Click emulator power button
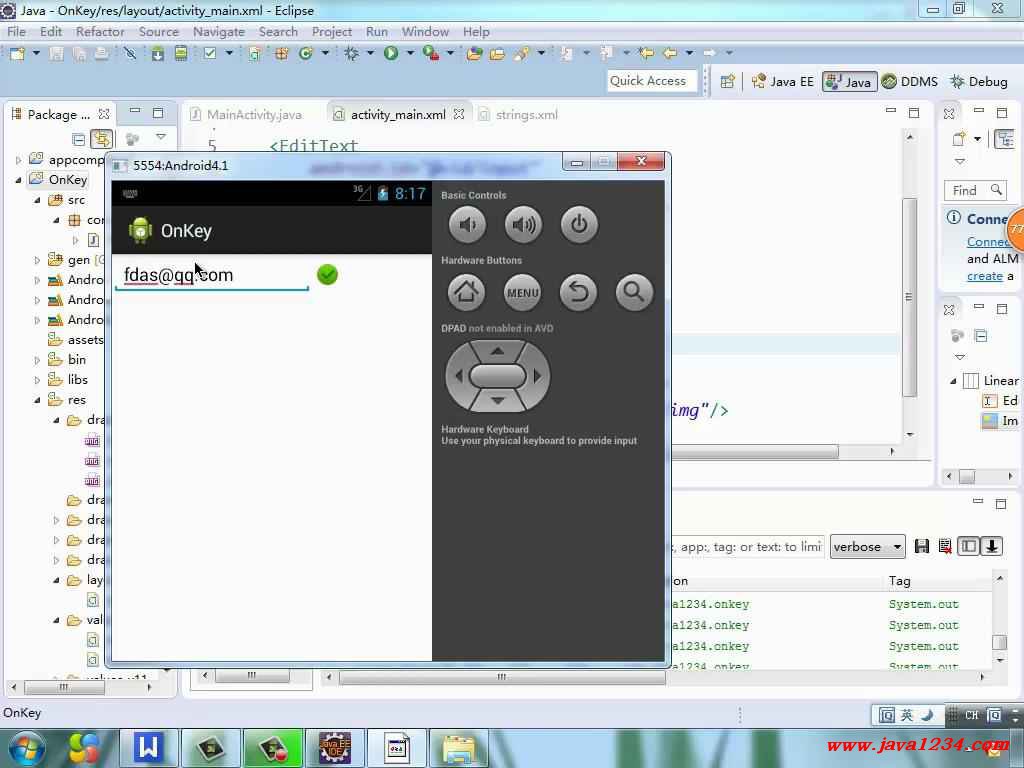This screenshot has height=768, width=1024. pyautogui.click(x=579, y=225)
